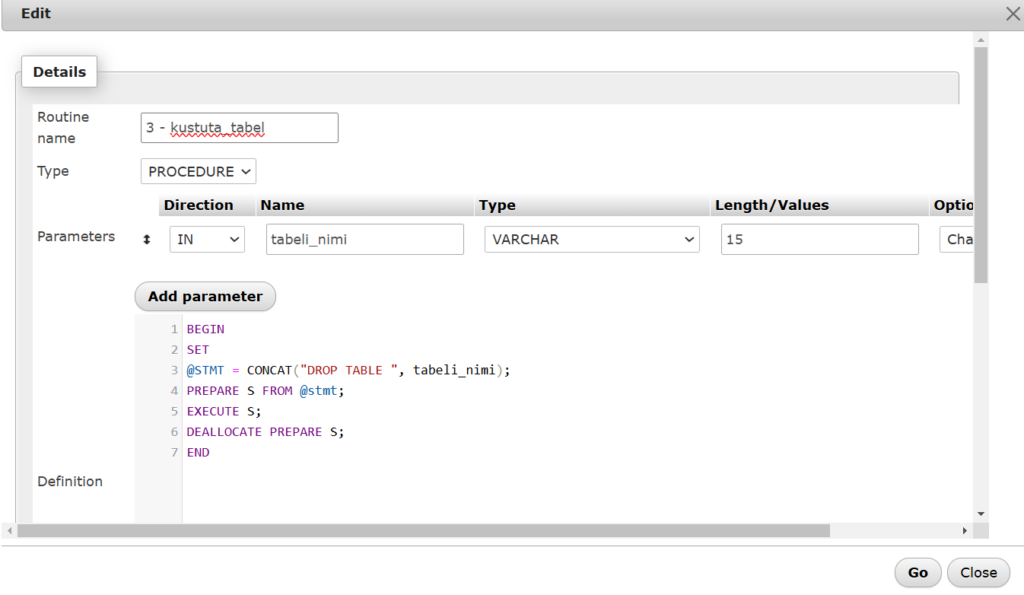
Task: Click the horizontal scrollbar left arrow
Action: pyautogui.click(x=9, y=530)
